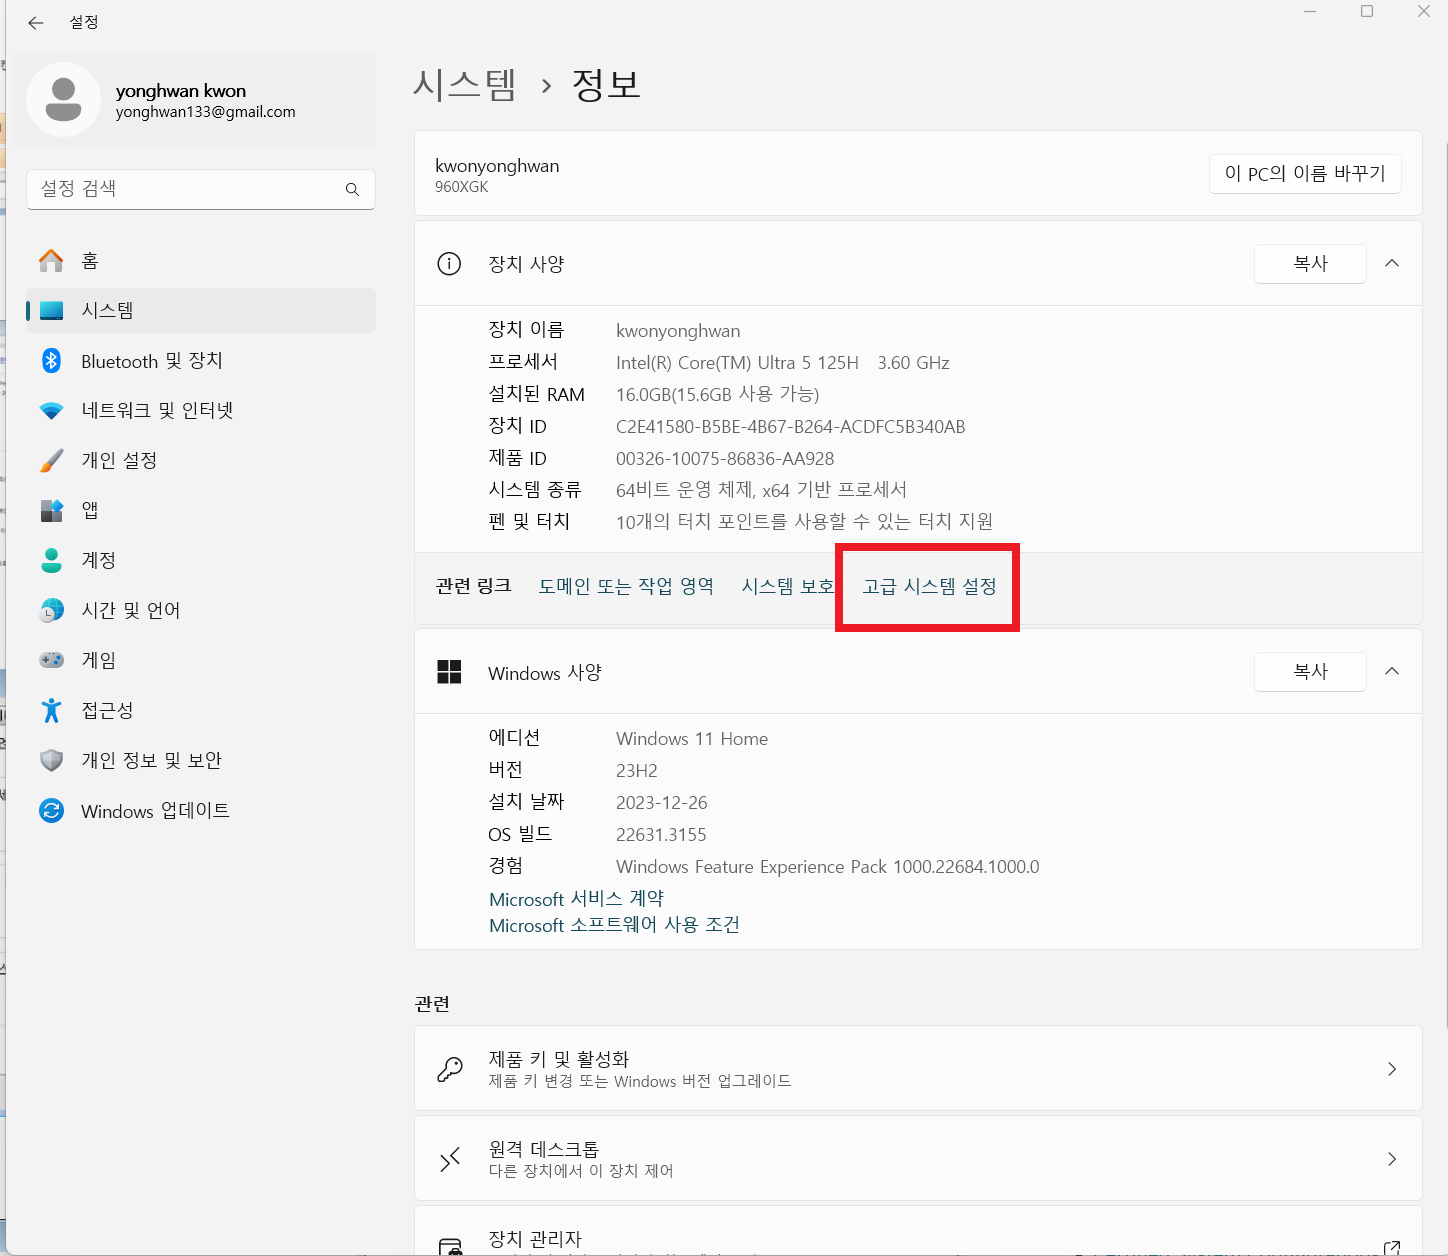The height and width of the screenshot is (1256, 1448).
Task: Click the 개인 설정 paintbrush icon
Action: [x=51, y=460]
